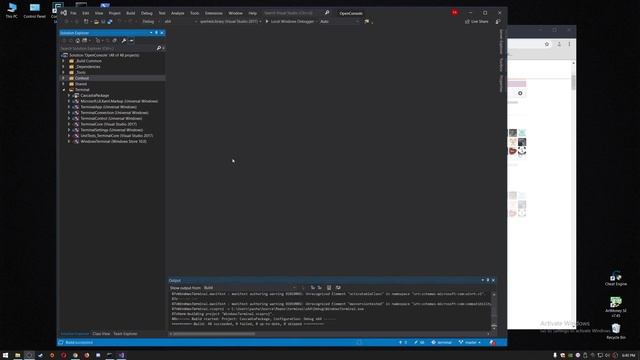640x360 pixels.
Task: Click the Windows Start button
Action: pos(5,355)
